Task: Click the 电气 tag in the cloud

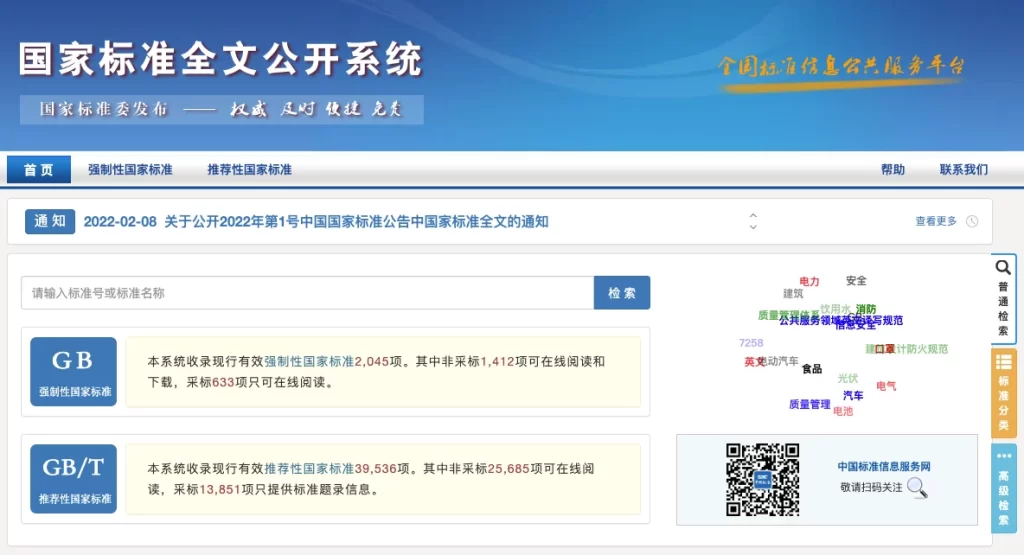Action: coord(886,386)
